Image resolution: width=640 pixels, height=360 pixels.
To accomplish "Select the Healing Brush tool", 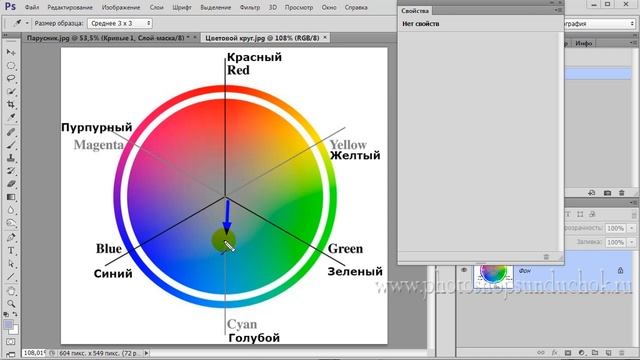I will (11, 132).
